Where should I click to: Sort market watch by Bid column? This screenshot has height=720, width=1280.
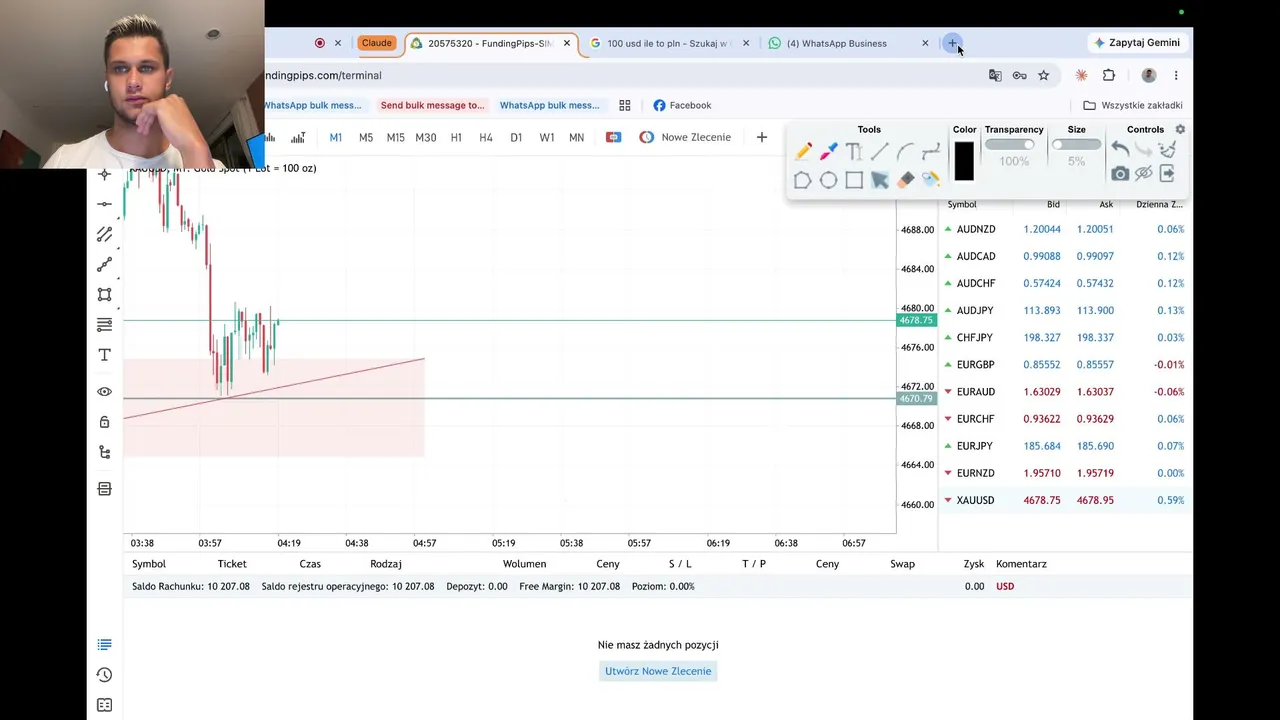(x=1053, y=204)
